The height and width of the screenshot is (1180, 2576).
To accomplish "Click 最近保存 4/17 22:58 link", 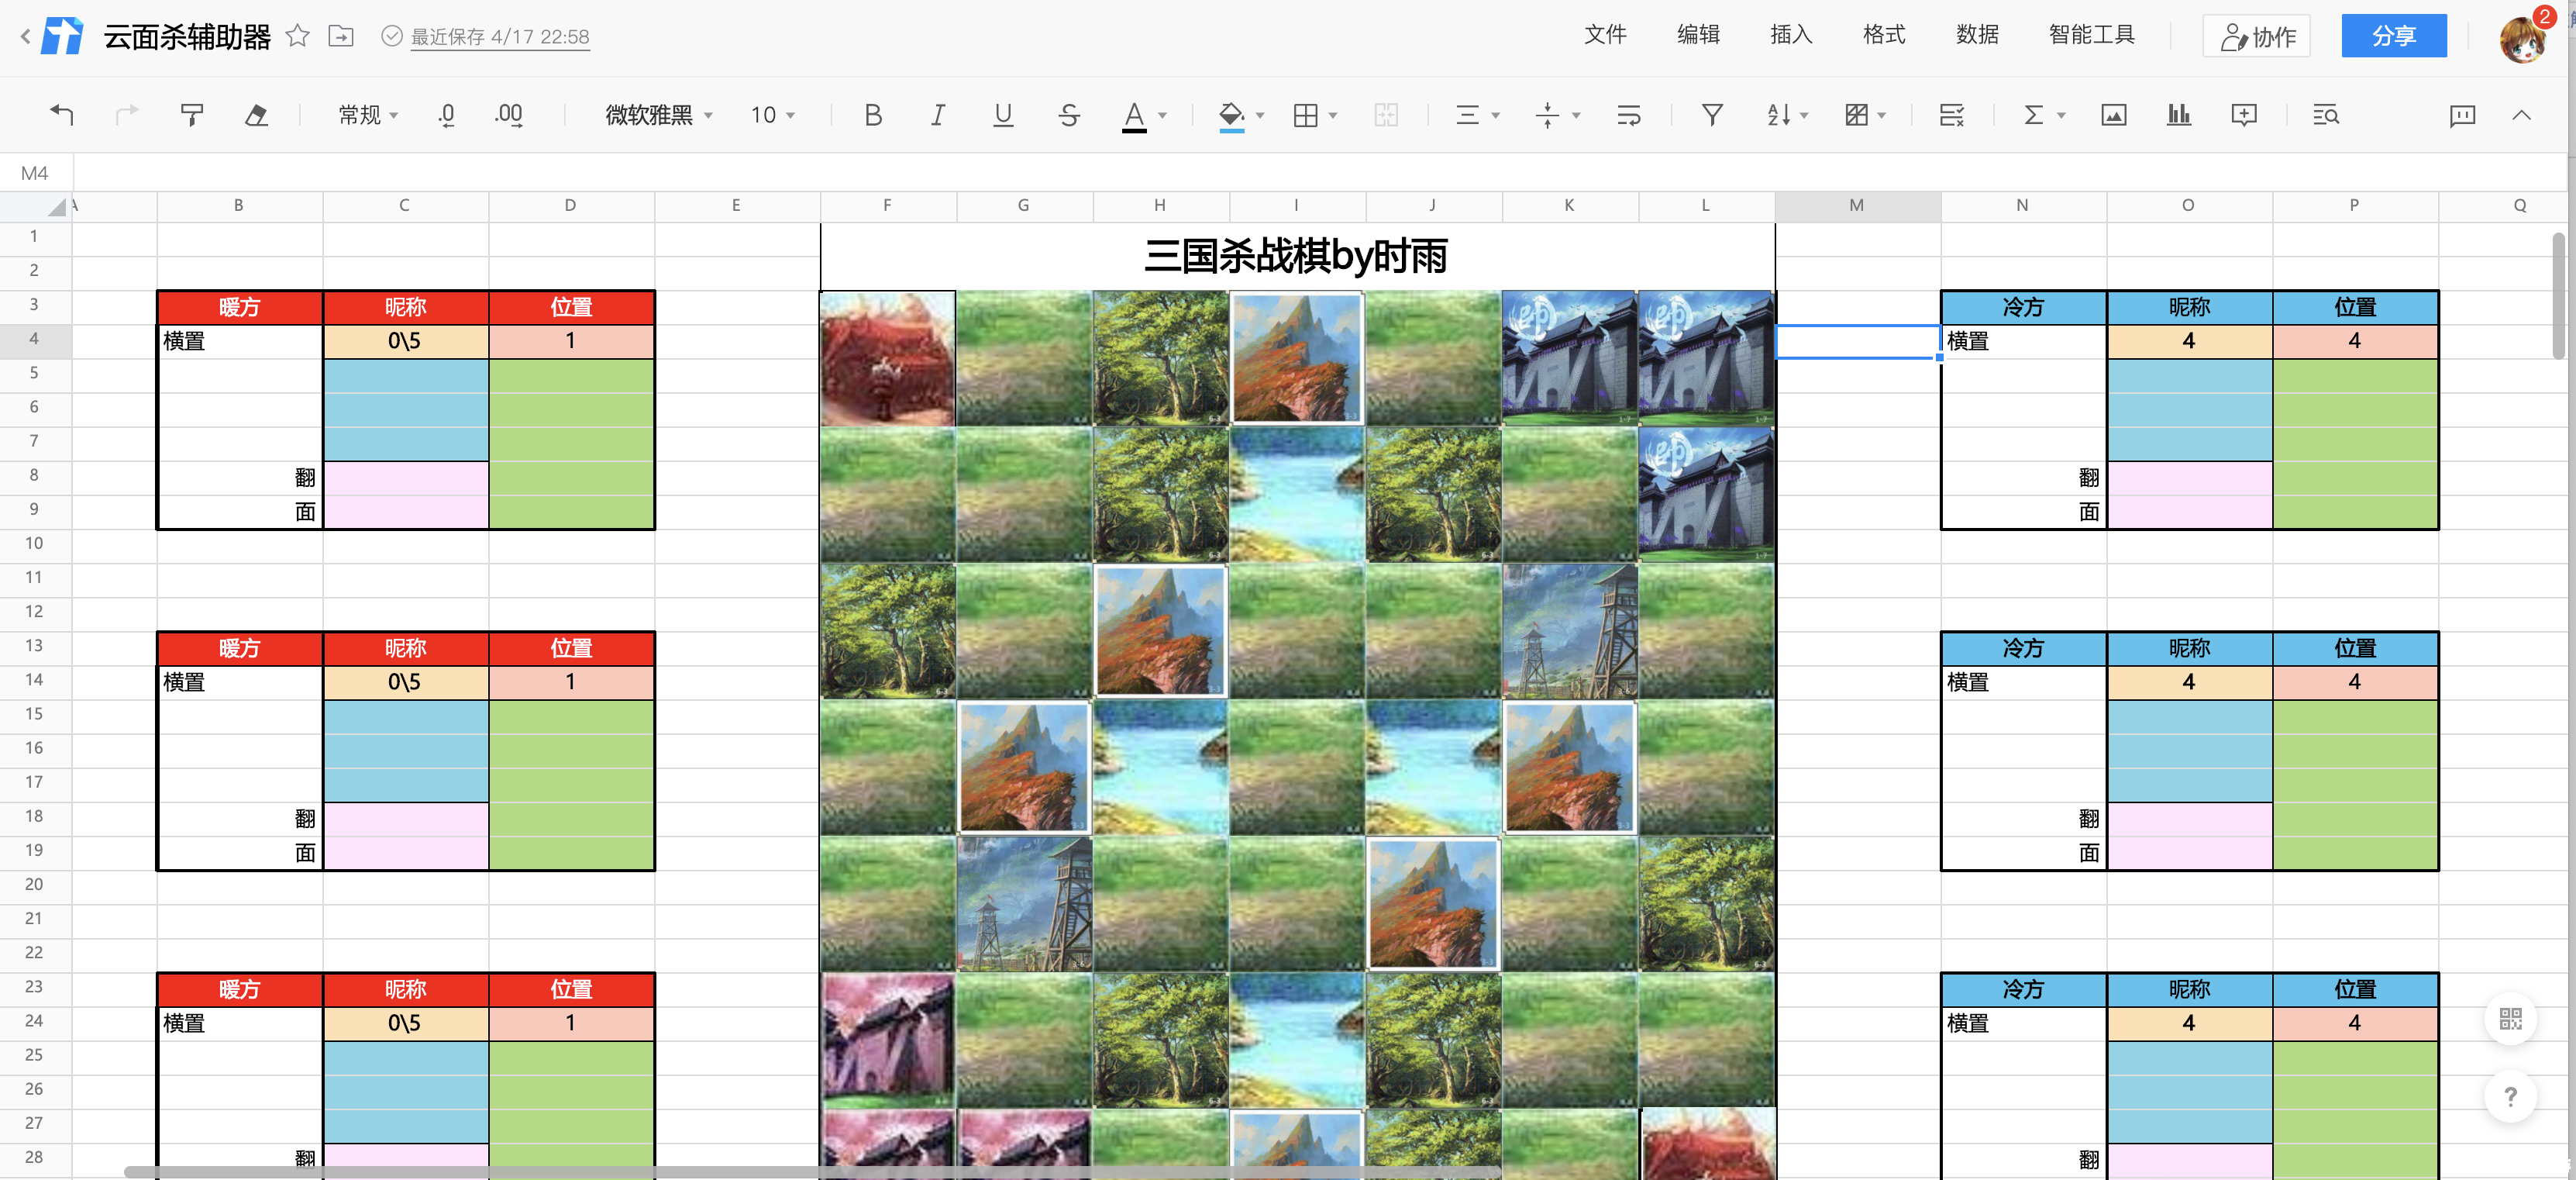I will (x=499, y=37).
